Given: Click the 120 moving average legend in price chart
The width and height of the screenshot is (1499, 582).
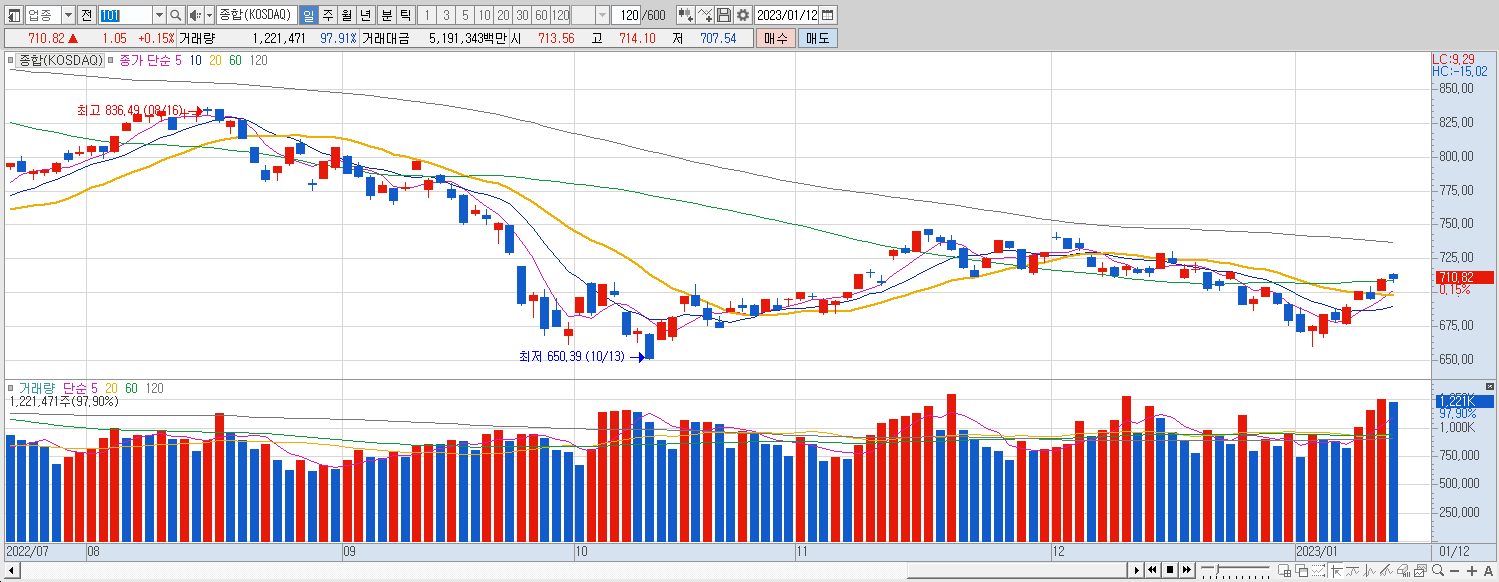Looking at the screenshot, I should (258, 60).
